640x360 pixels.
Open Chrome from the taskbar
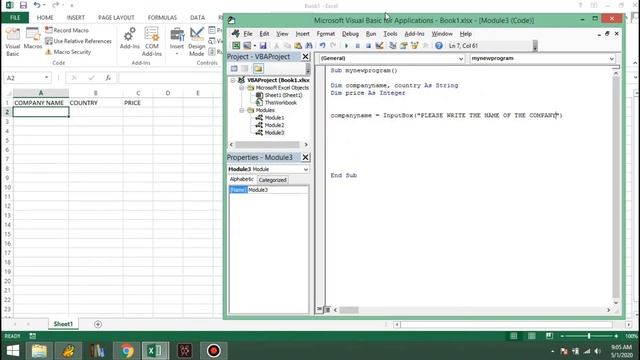[127, 351]
